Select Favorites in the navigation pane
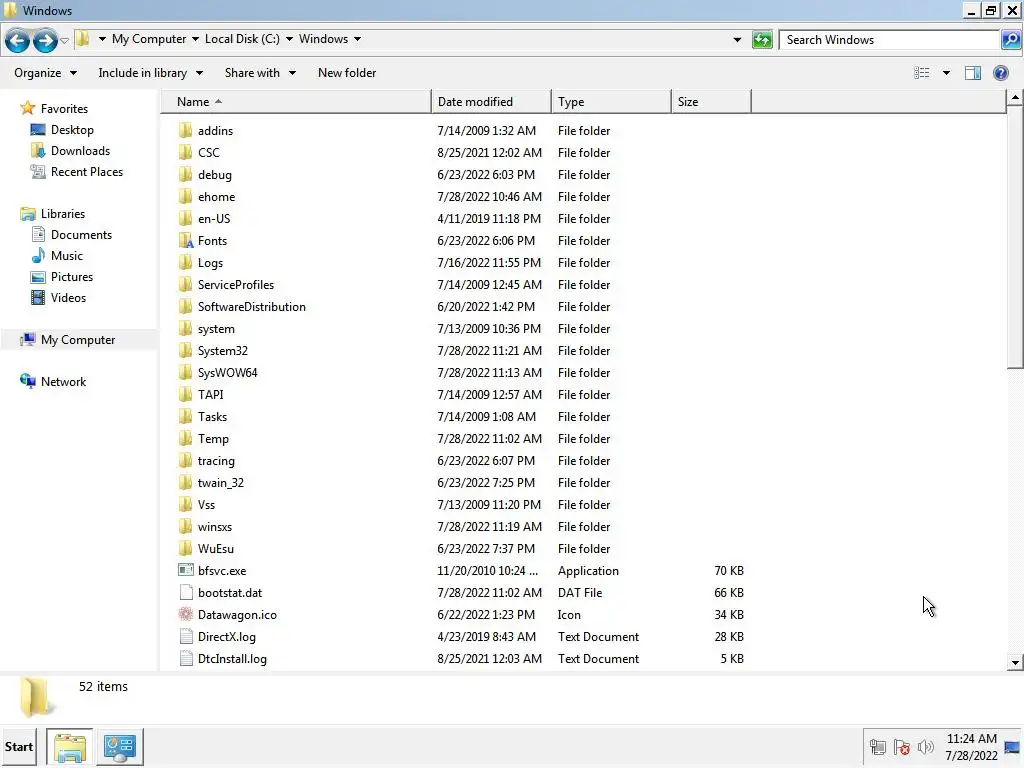The width and height of the screenshot is (1024, 768). 64,109
